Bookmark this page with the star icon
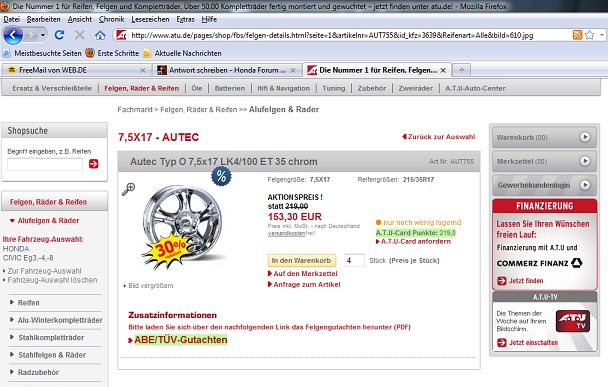Screen dimensions: 608x387 pos(589,35)
